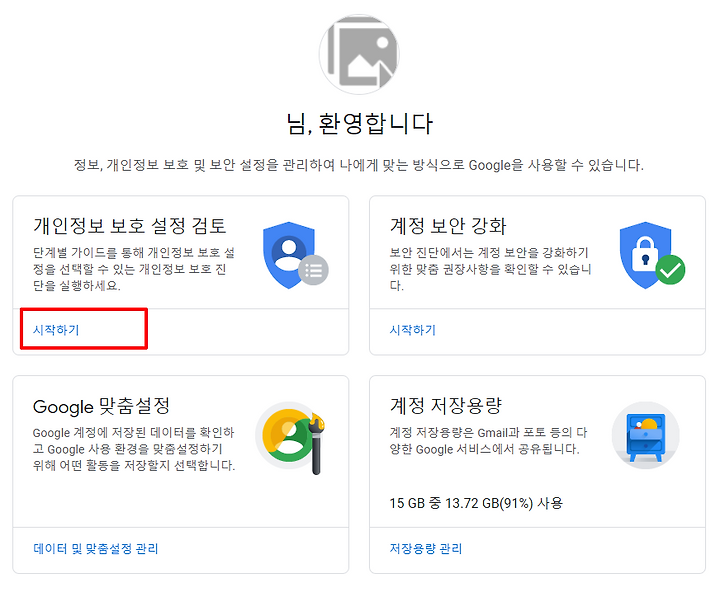The image size is (720, 597).
Task: Click the Google 맞춤설정 heading
Action: point(101,406)
